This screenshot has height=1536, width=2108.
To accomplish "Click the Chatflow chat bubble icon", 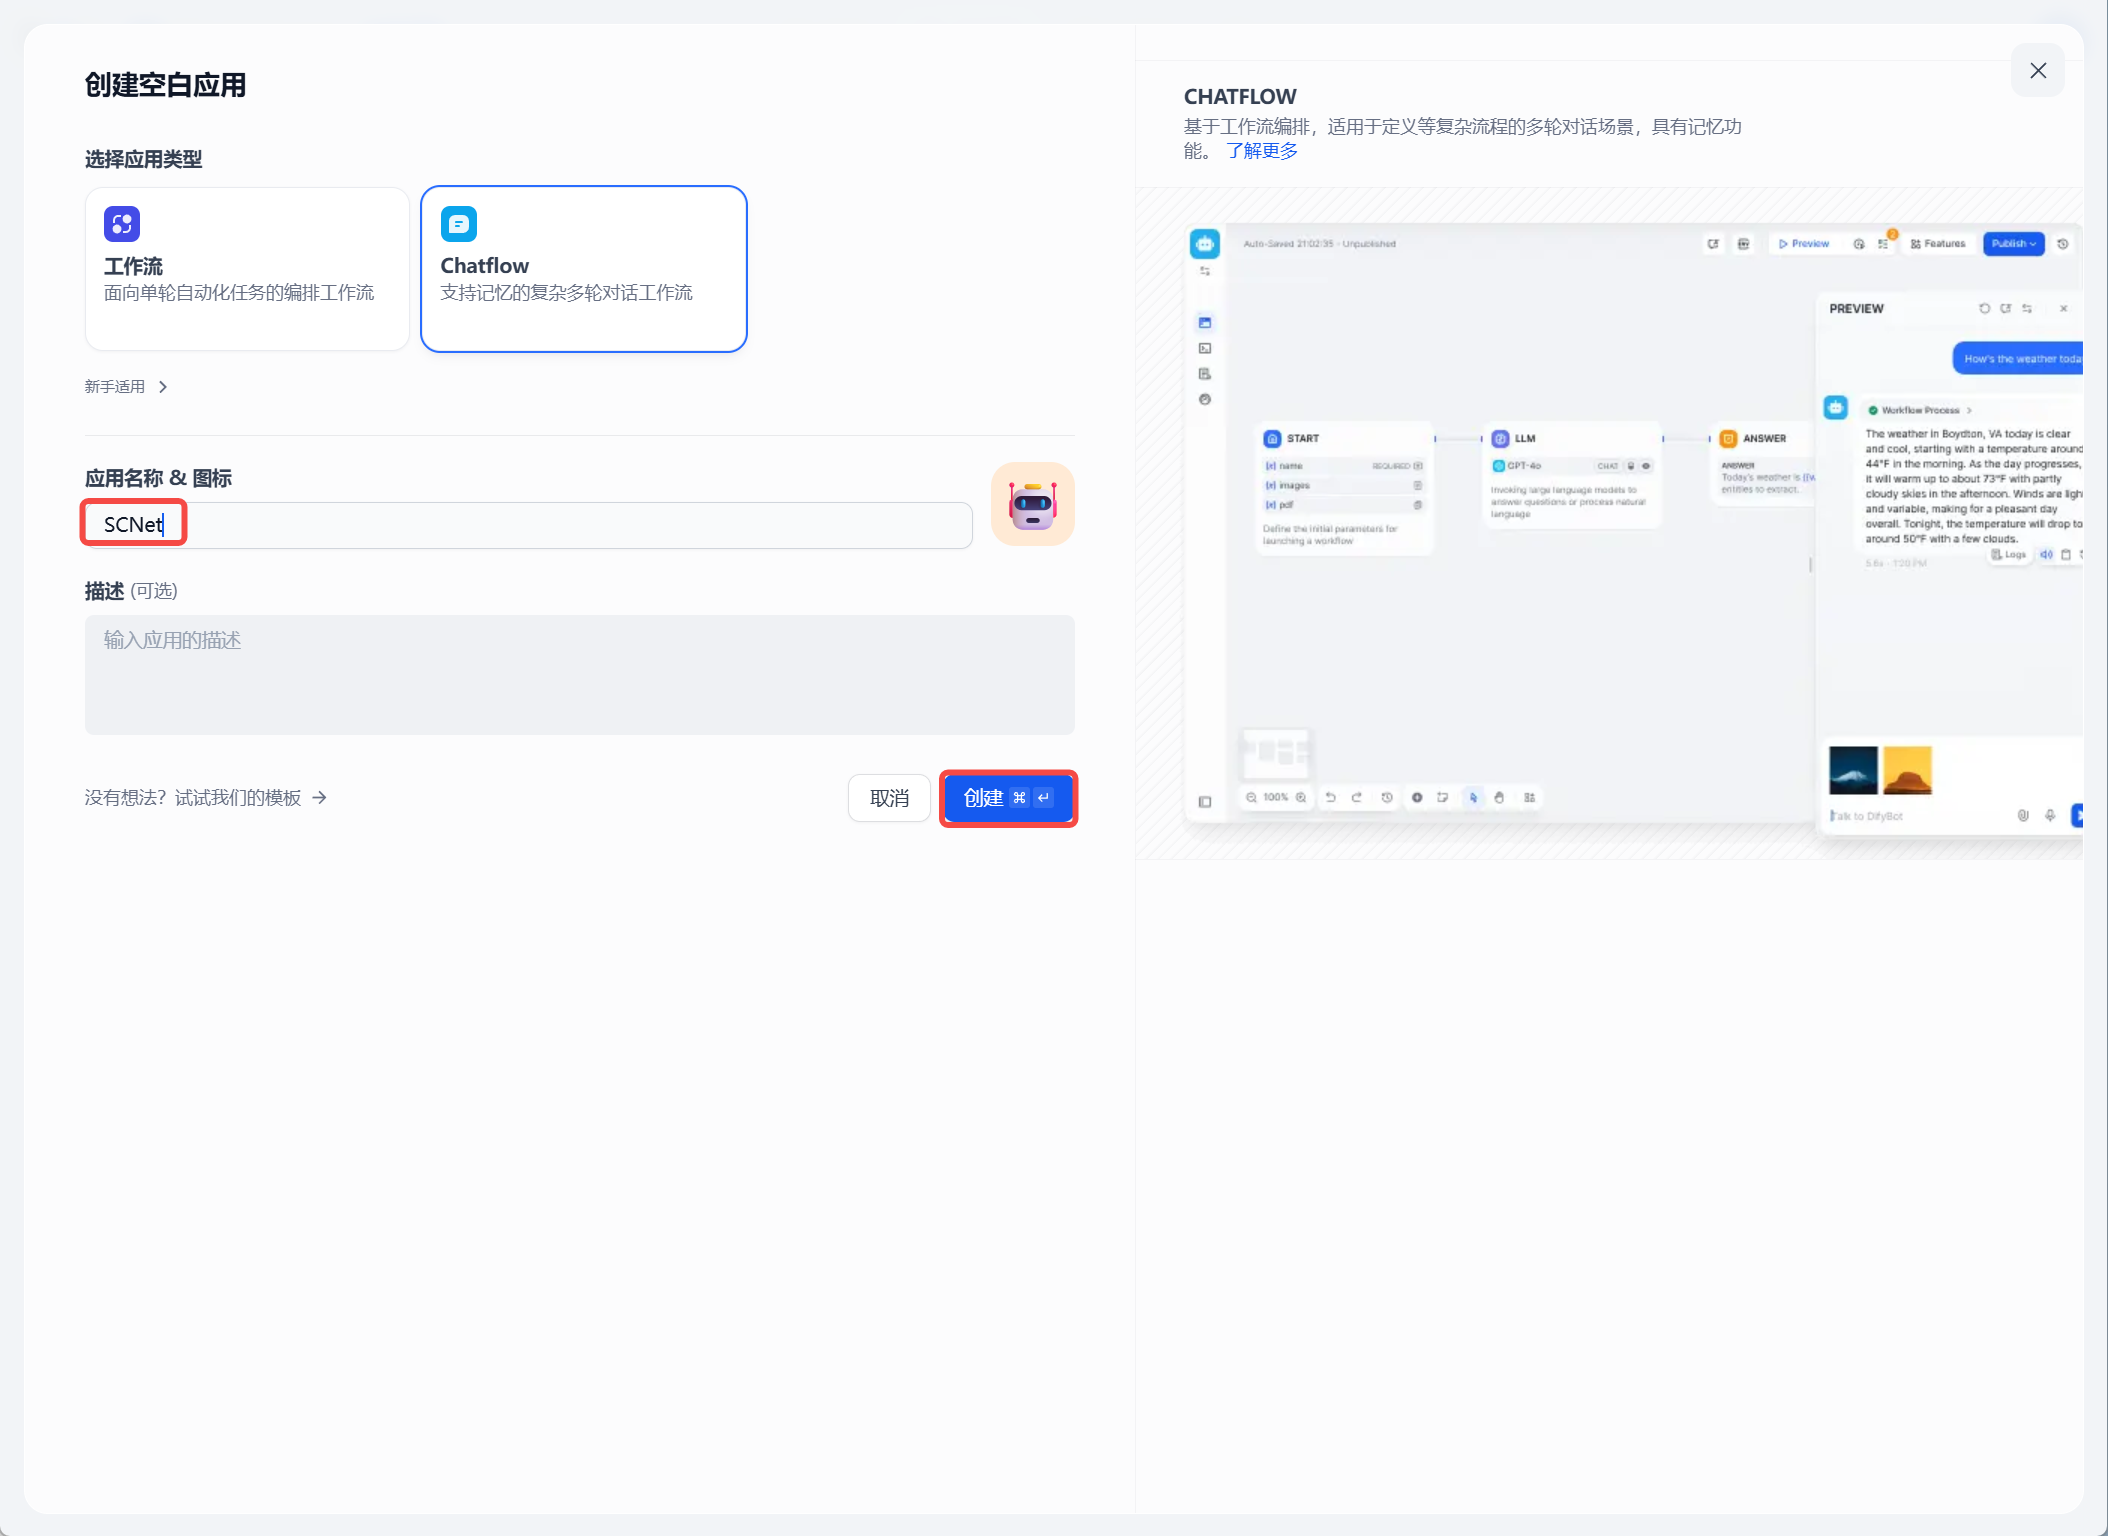I will pyautogui.click(x=459, y=224).
